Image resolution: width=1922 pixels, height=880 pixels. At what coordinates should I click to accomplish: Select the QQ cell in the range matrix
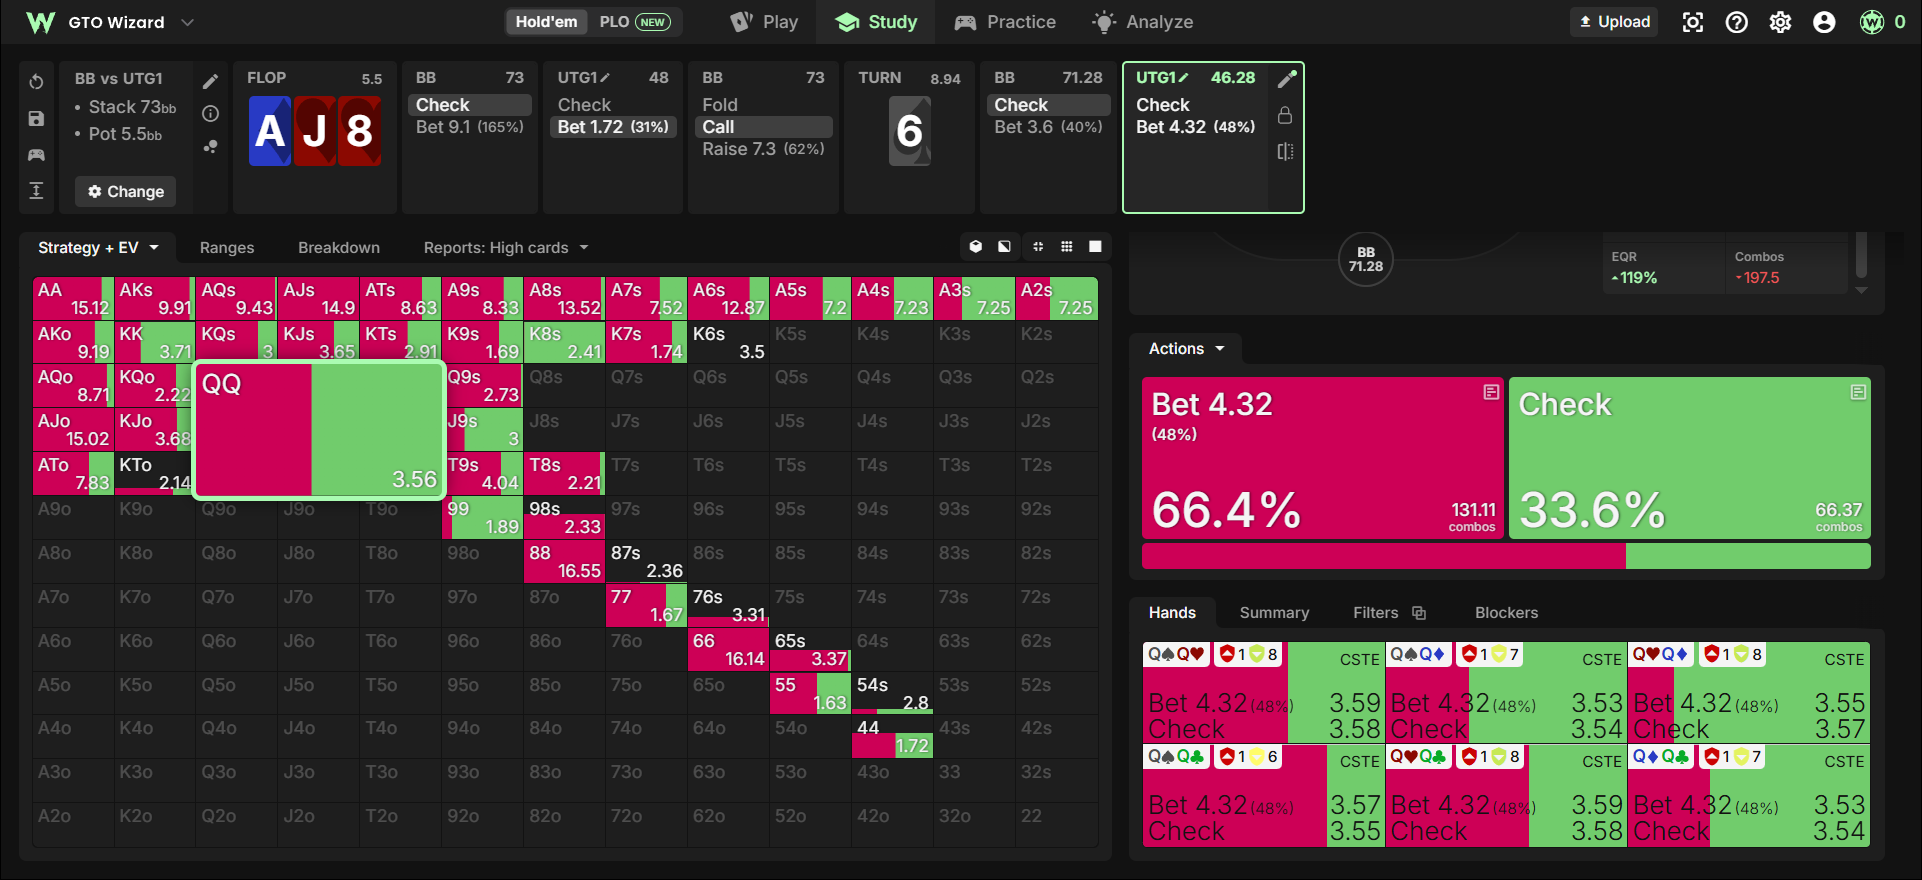click(x=319, y=430)
